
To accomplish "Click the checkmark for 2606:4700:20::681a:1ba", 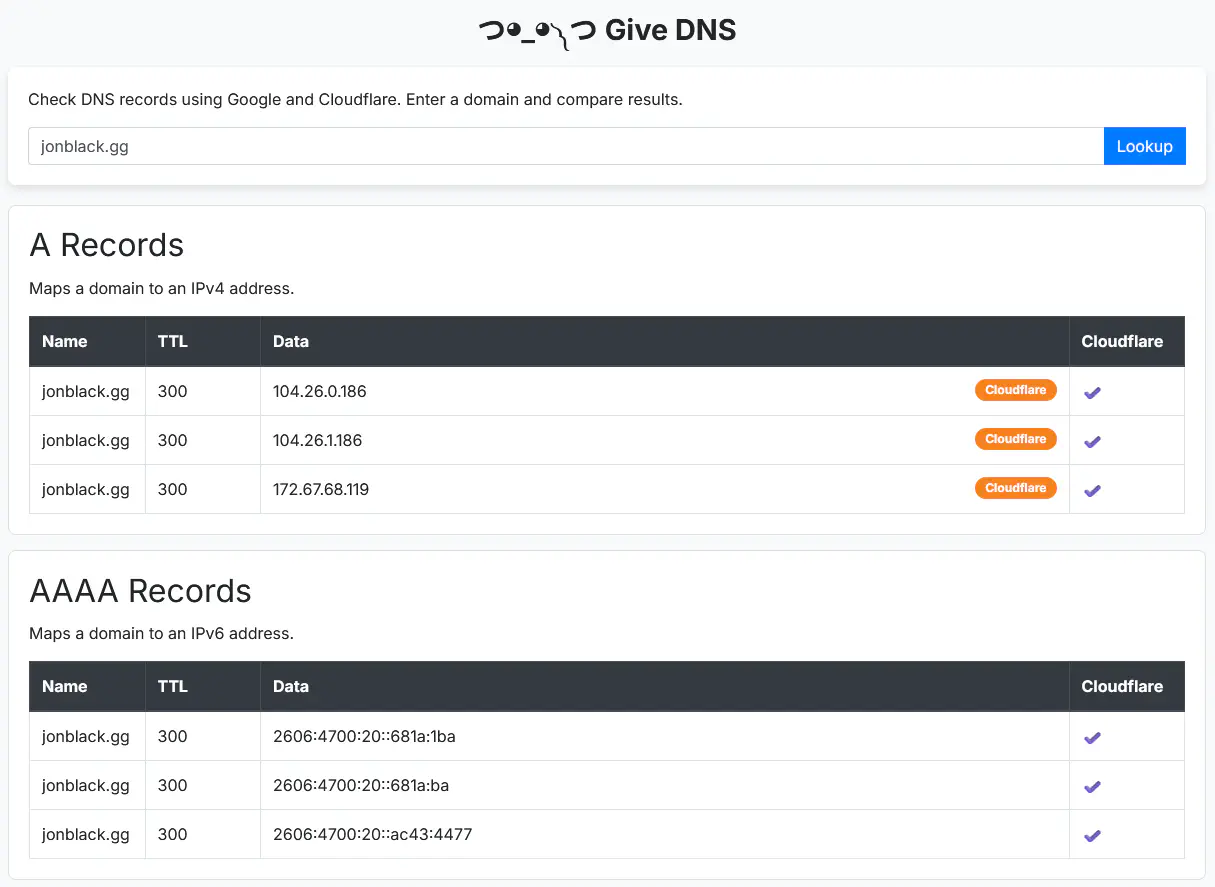I will (x=1092, y=738).
